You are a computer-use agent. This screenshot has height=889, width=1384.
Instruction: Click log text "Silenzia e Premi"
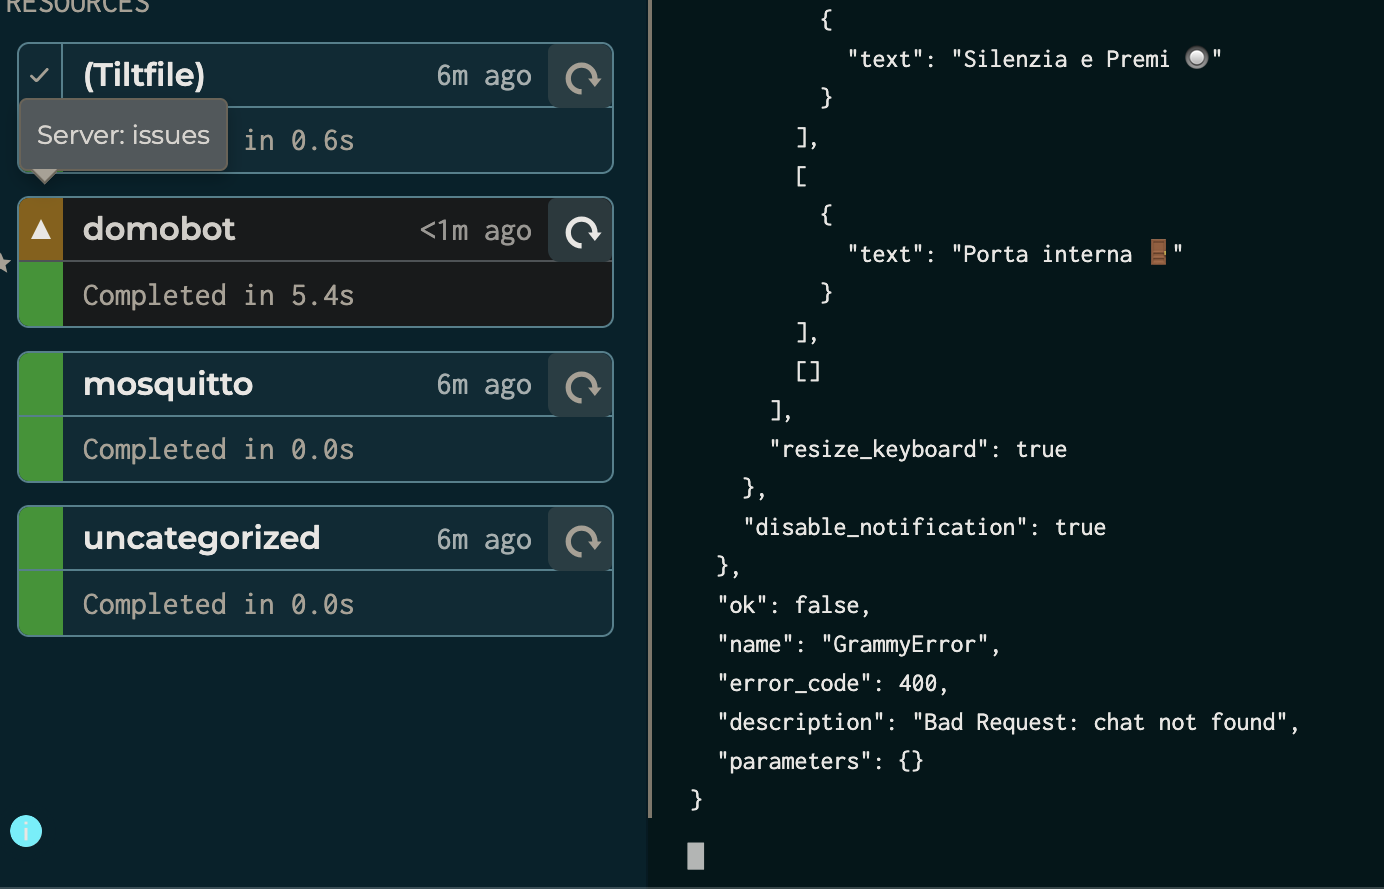pos(1066,59)
